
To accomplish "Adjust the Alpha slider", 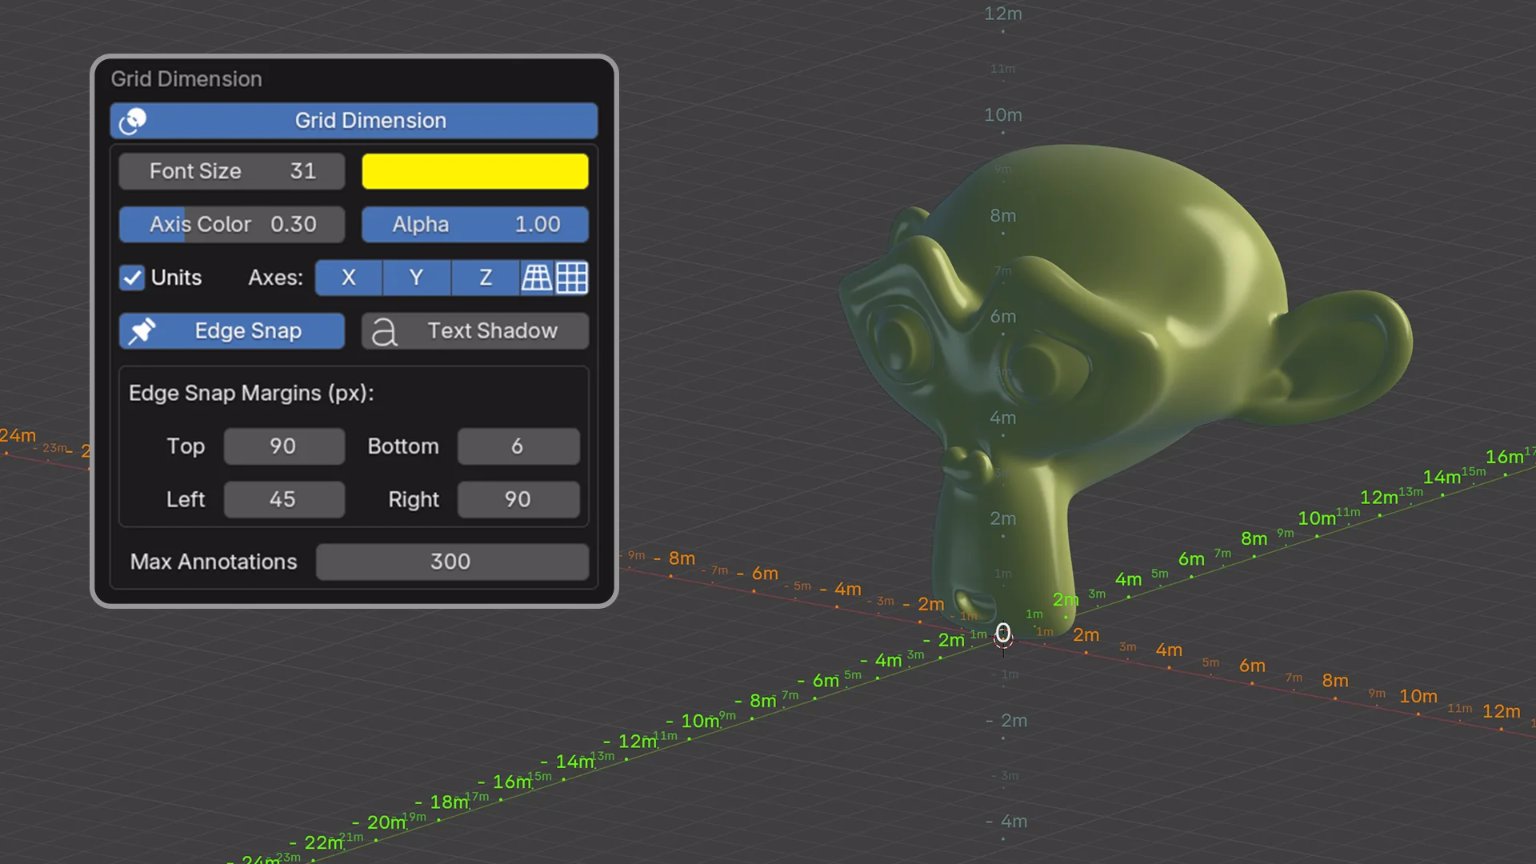I will tap(475, 225).
